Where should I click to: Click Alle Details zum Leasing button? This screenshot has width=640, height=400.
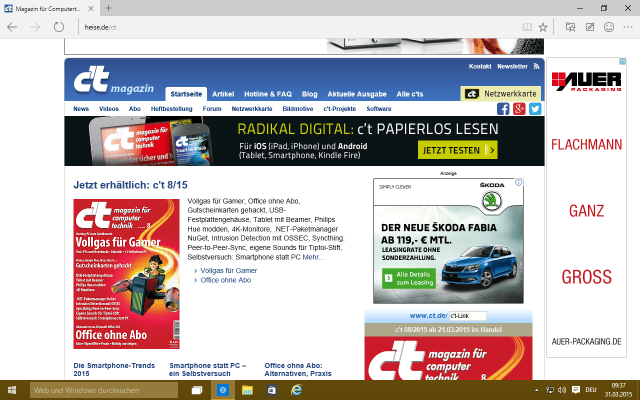[x=409, y=278]
